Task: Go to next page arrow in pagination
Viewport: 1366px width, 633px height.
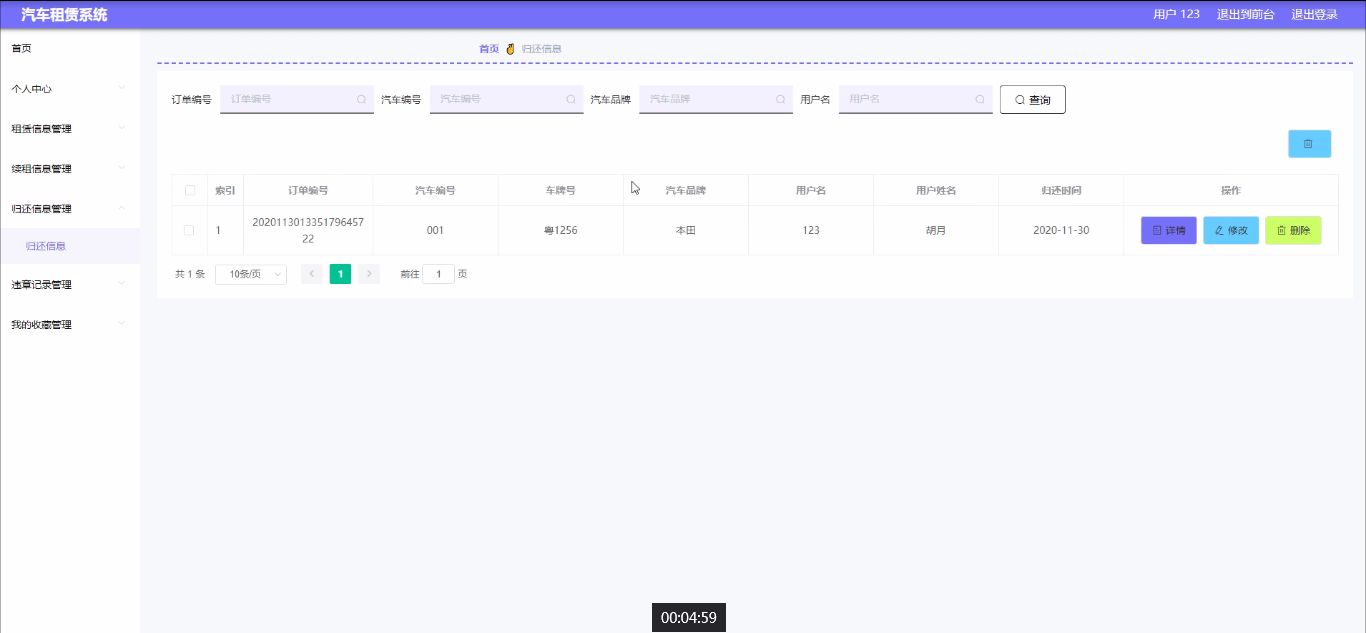Action: 369,274
